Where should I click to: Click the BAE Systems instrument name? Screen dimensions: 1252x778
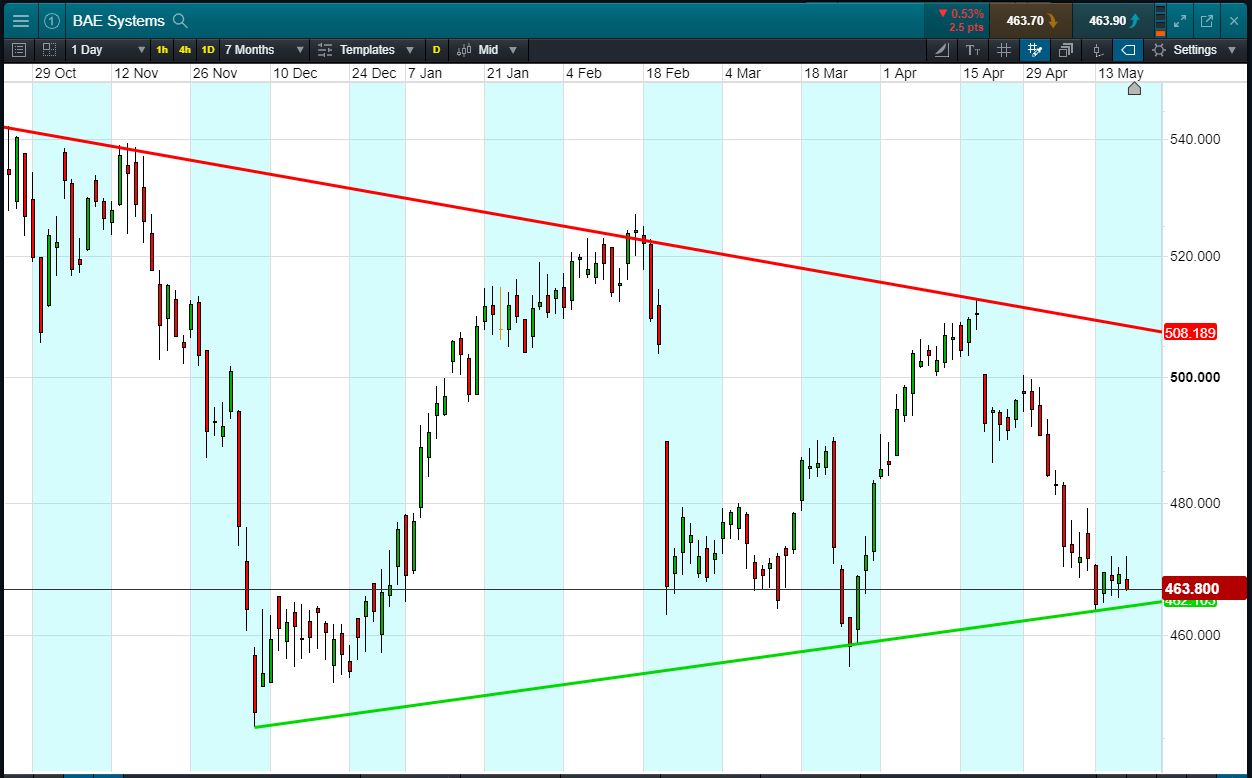(118, 20)
